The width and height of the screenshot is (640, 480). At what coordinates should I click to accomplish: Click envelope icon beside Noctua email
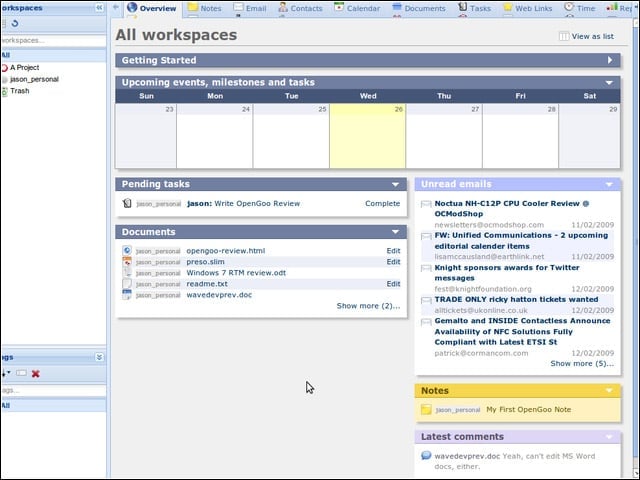point(426,204)
